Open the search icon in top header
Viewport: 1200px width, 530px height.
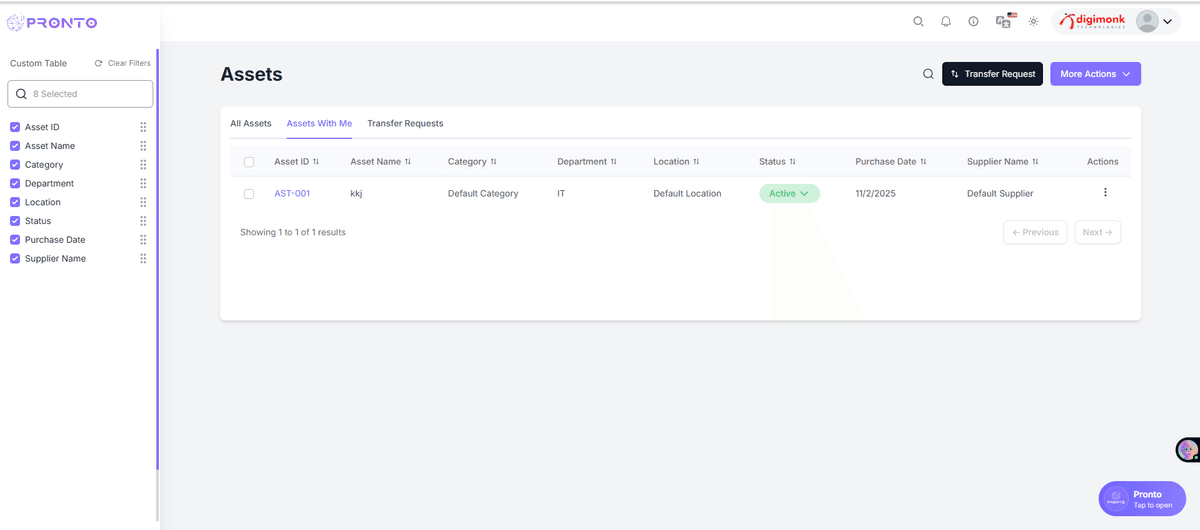click(x=918, y=21)
